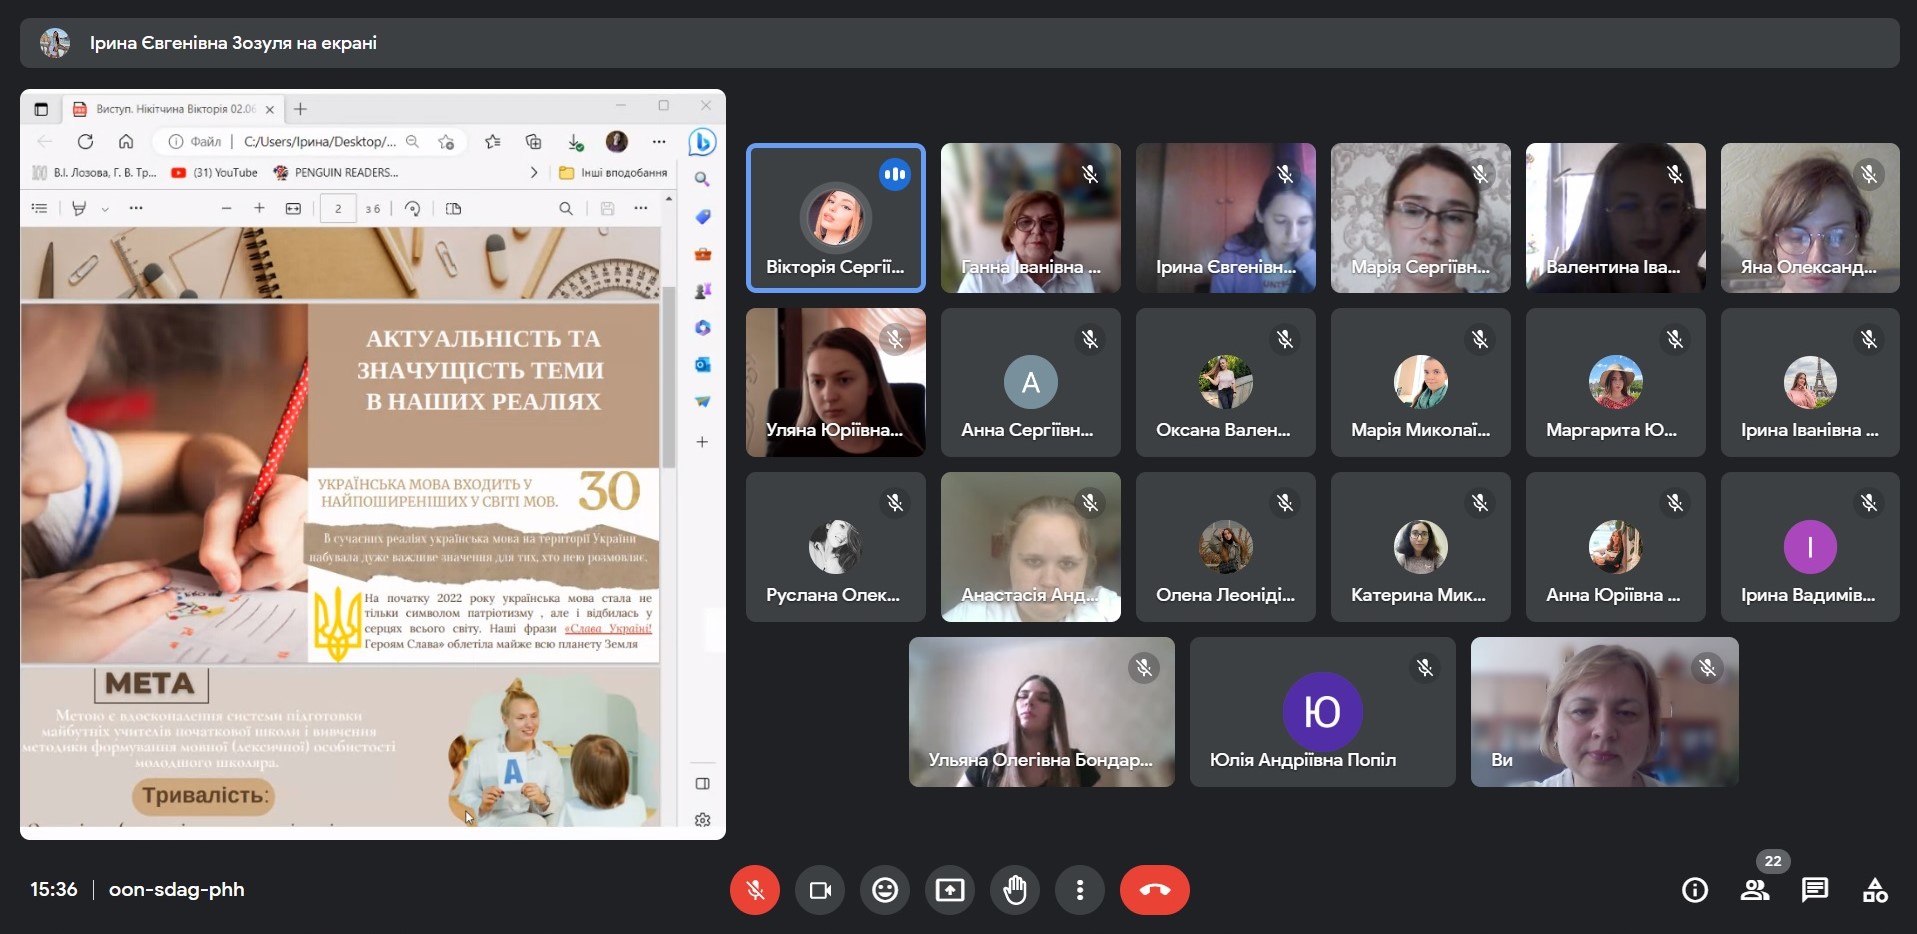Leave the call with red hang-up button
This screenshot has width=1917, height=934.
tap(1154, 890)
